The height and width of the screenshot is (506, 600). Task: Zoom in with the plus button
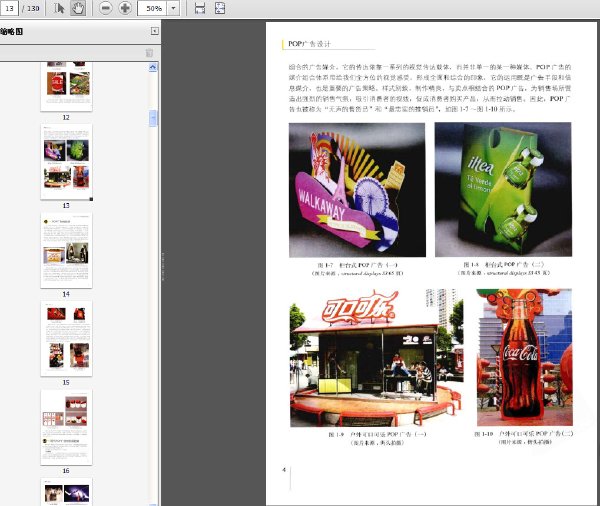(125, 8)
